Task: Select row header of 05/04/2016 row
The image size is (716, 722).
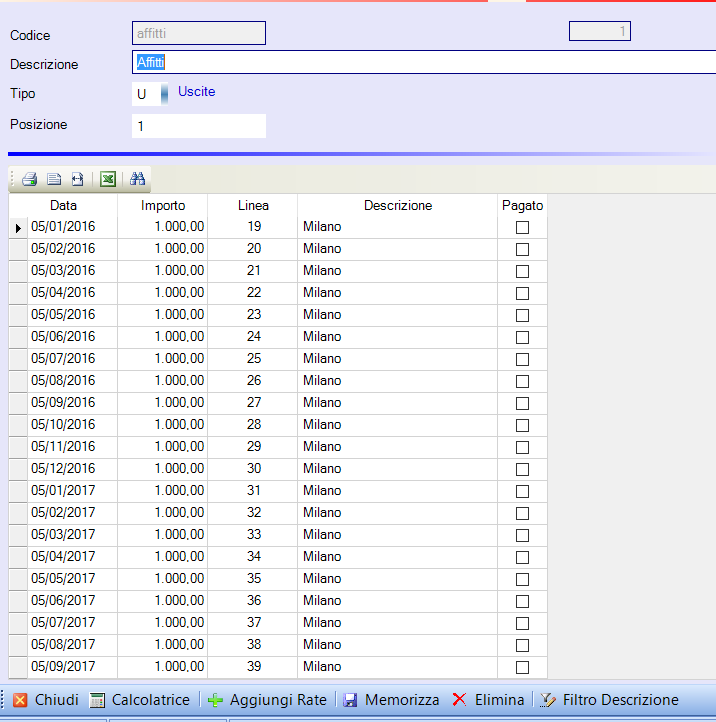Action: click(18, 293)
